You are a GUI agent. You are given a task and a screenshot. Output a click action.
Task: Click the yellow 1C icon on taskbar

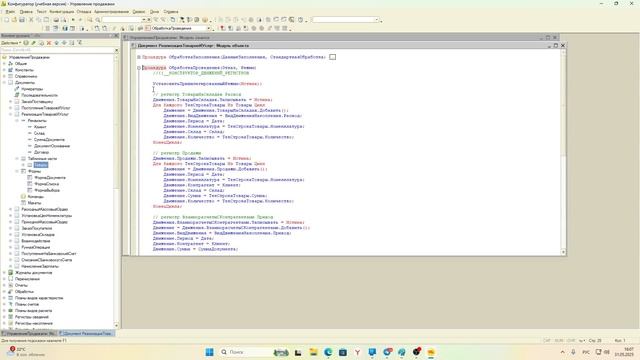(431, 352)
